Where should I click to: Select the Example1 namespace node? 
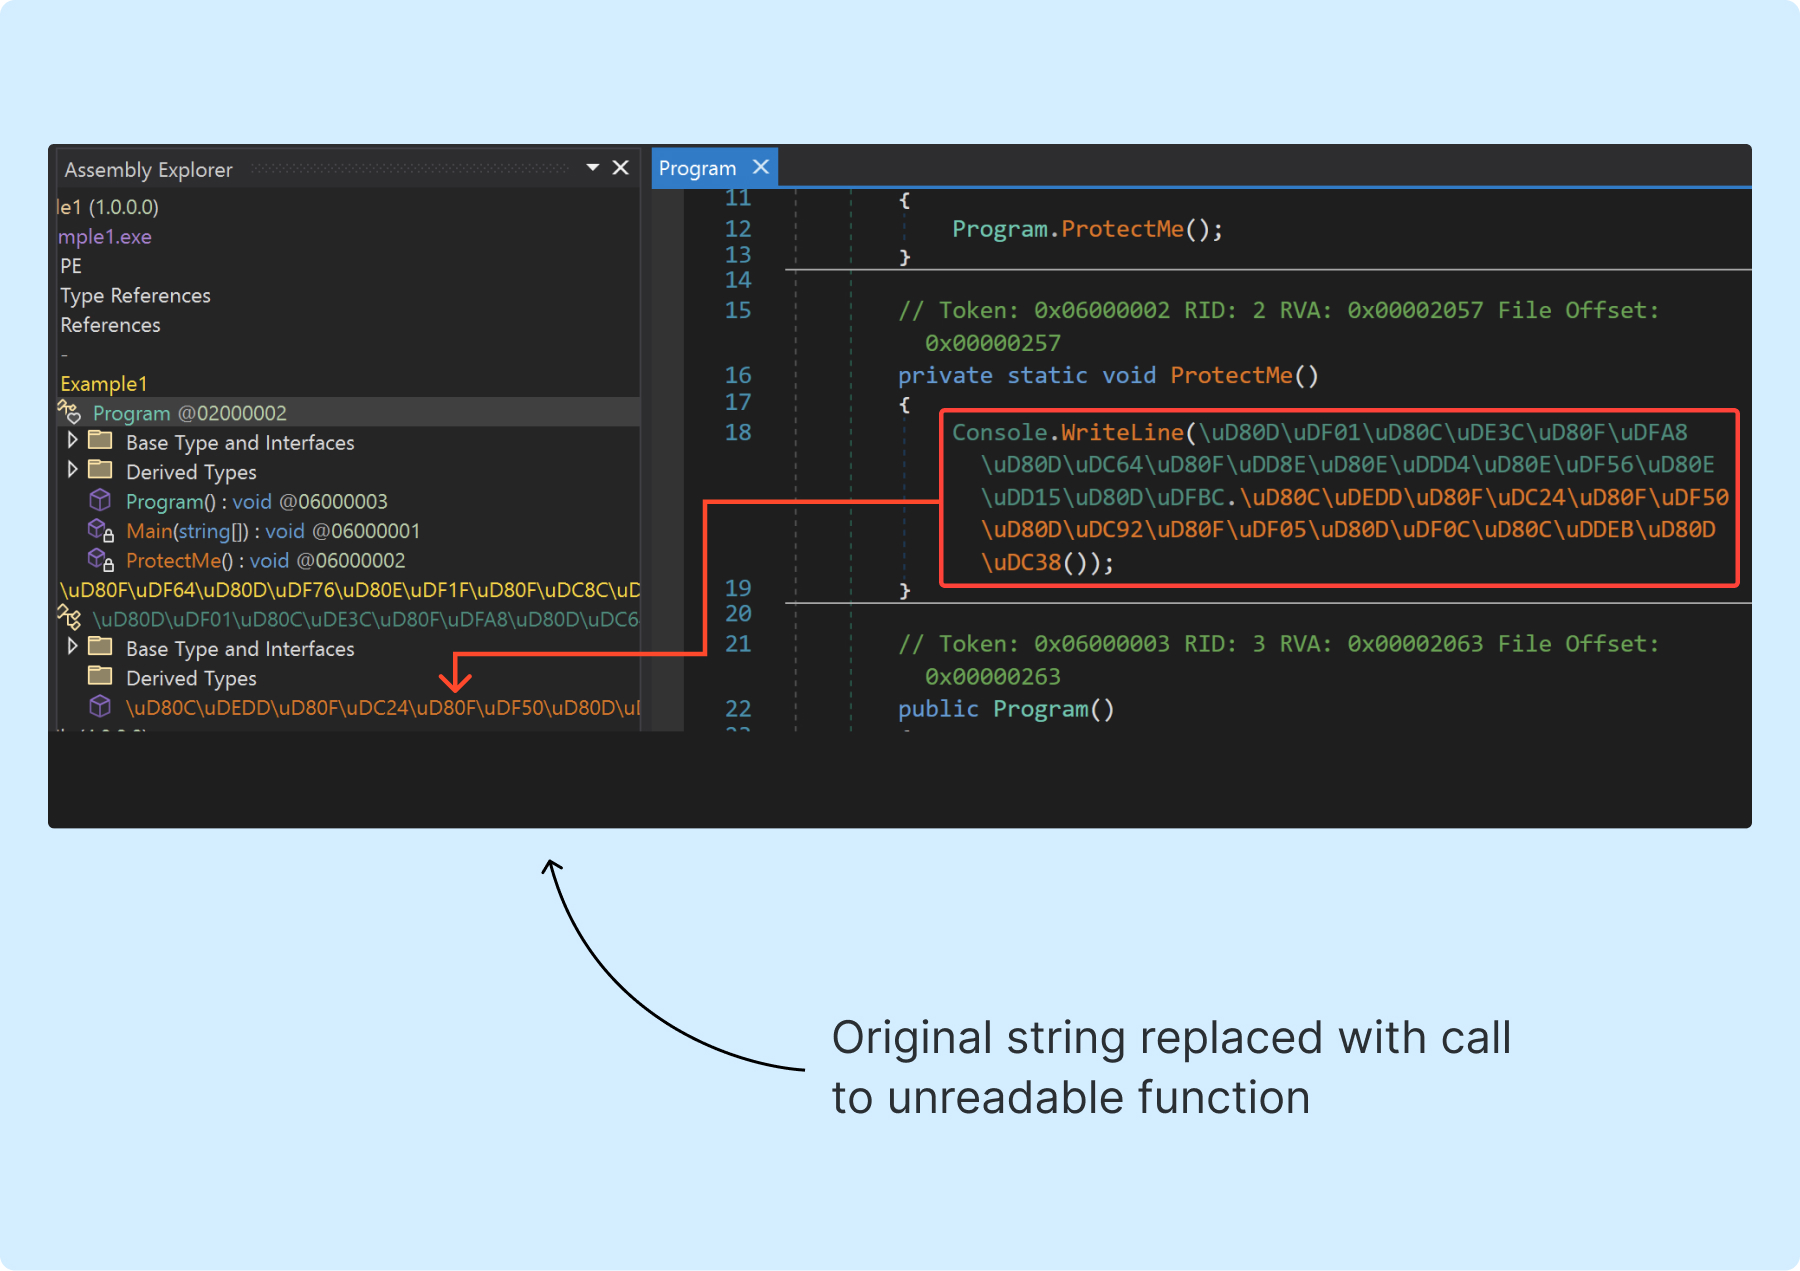point(104,384)
